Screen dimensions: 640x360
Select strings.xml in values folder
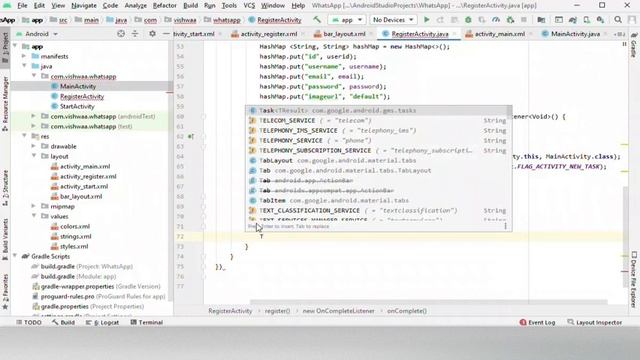click(76, 236)
